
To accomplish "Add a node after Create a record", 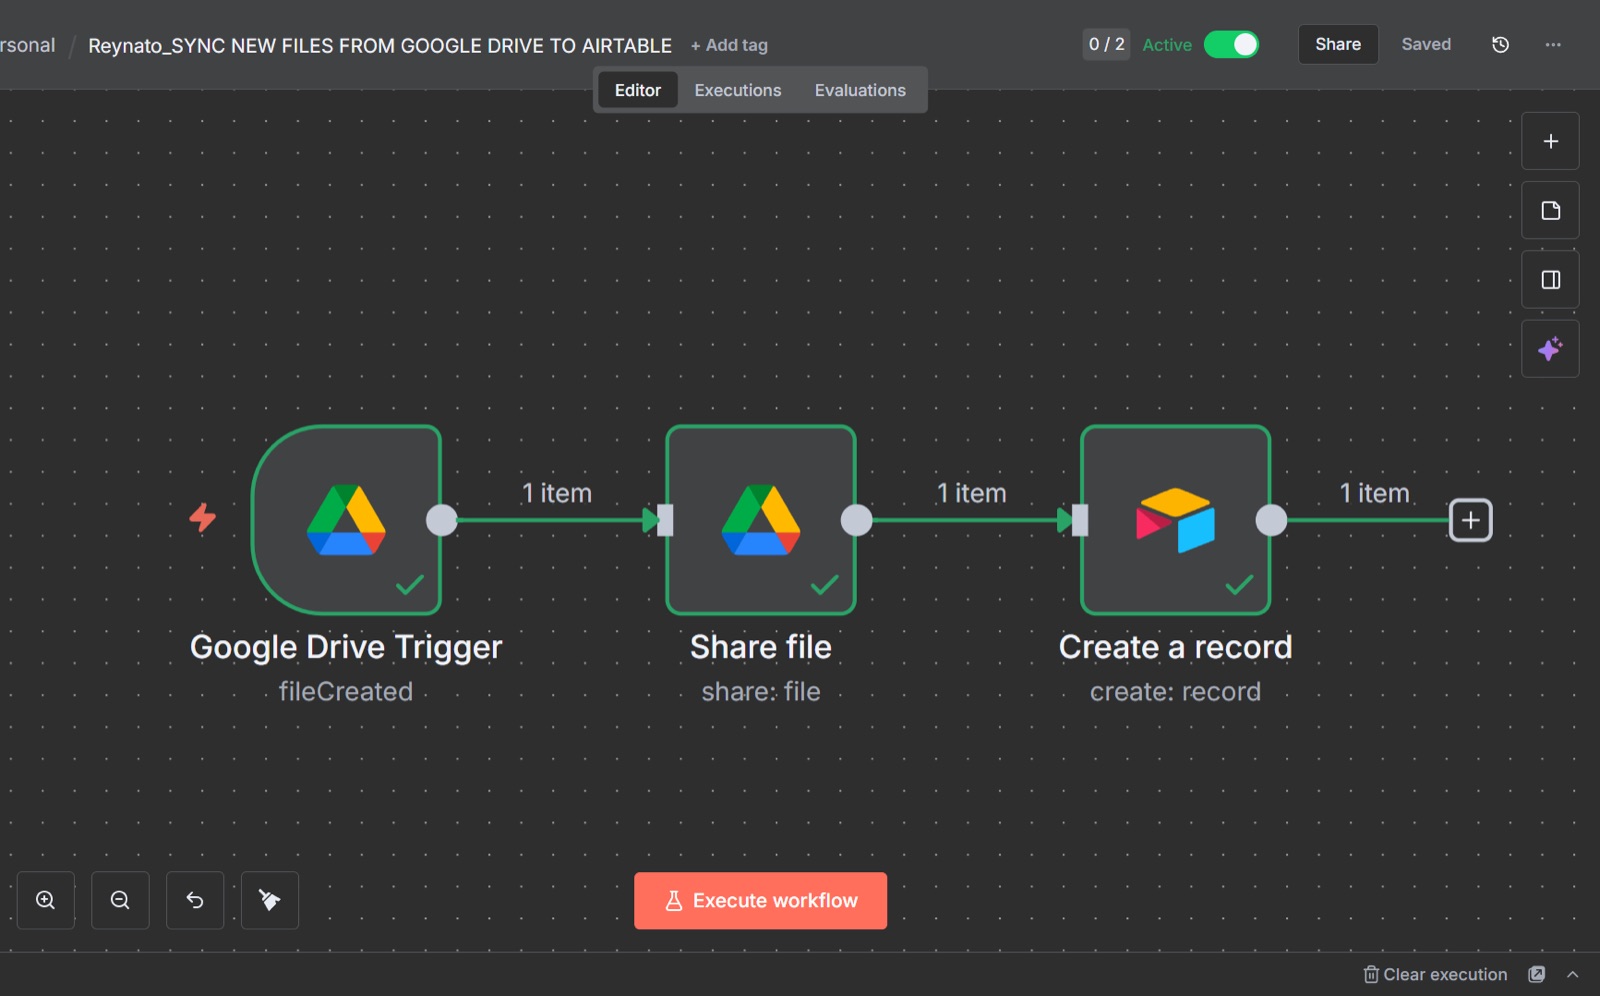I will 1471,520.
